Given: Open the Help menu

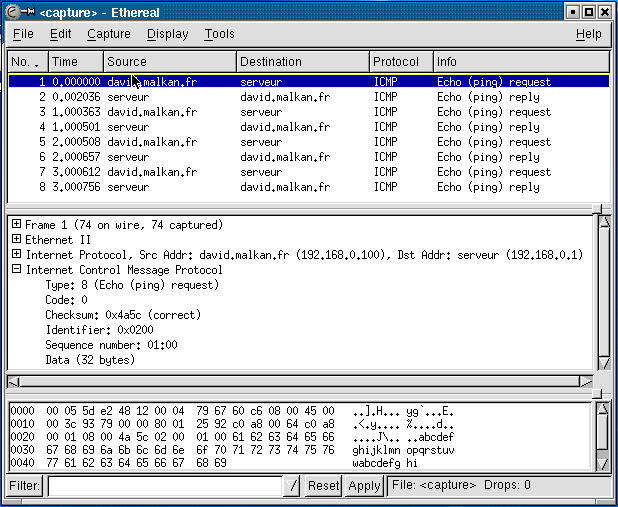Looking at the screenshot, I should 588,34.
